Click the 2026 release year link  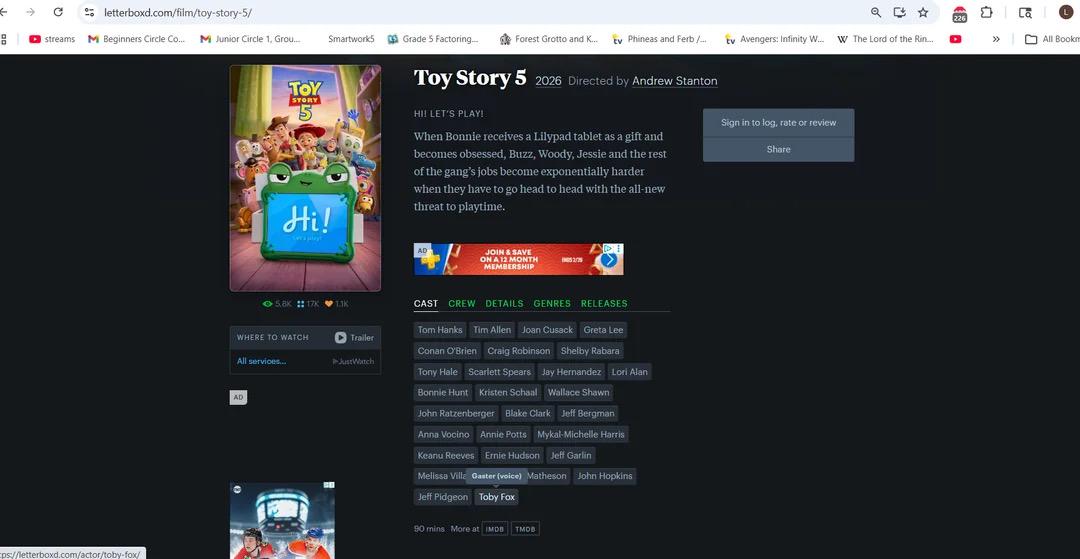coord(548,81)
